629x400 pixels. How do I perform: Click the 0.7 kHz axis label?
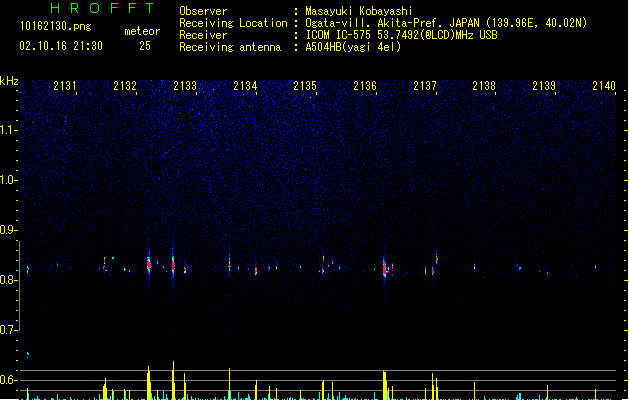tap(8, 330)
